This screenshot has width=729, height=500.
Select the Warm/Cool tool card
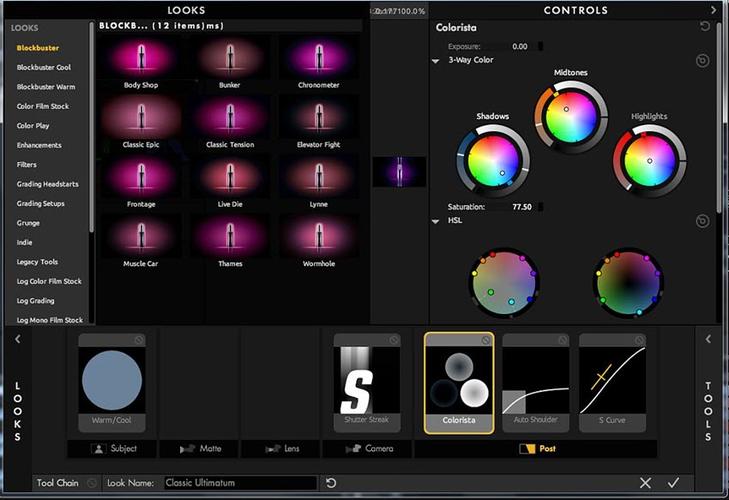pos(112,383)
